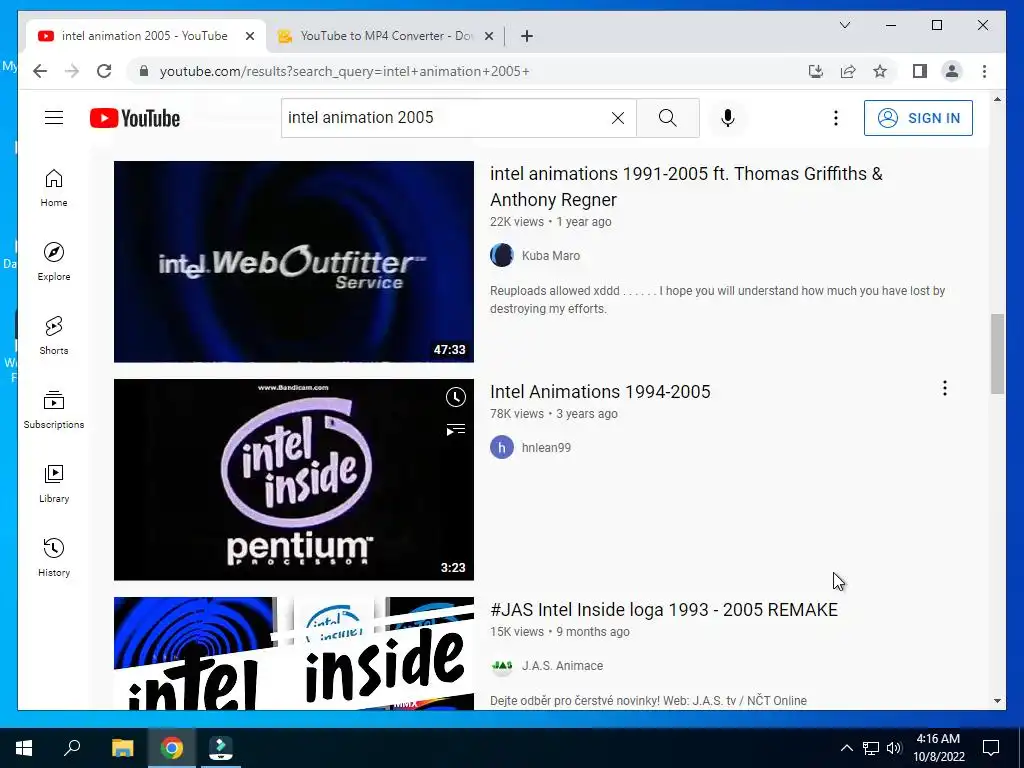Open #JAS Intel Inside loga 1993 - 2005 REMAKE title
This screenshot has width=1024, height=768.
coord(664,609)
